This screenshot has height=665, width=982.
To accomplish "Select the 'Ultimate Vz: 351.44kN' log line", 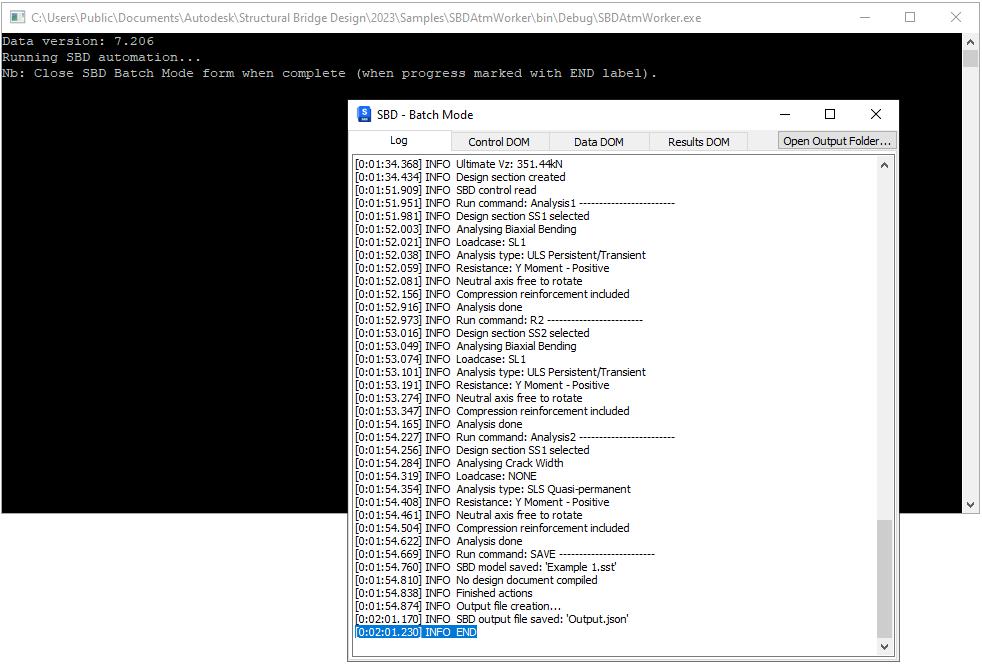I will tap(458, 164).
